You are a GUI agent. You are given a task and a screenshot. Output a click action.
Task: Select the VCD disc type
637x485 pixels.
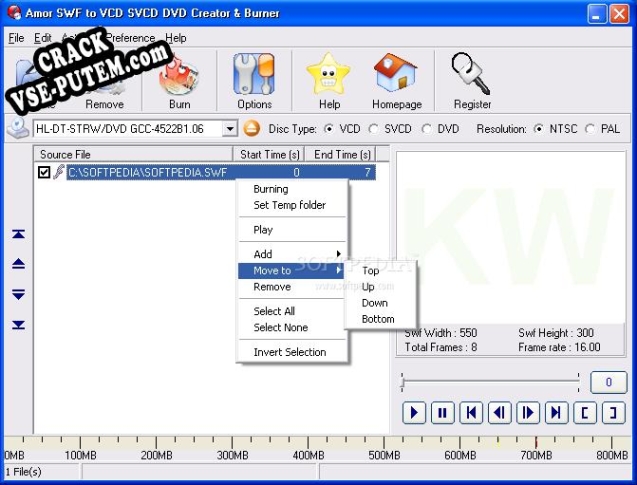[x=329, y=129]
